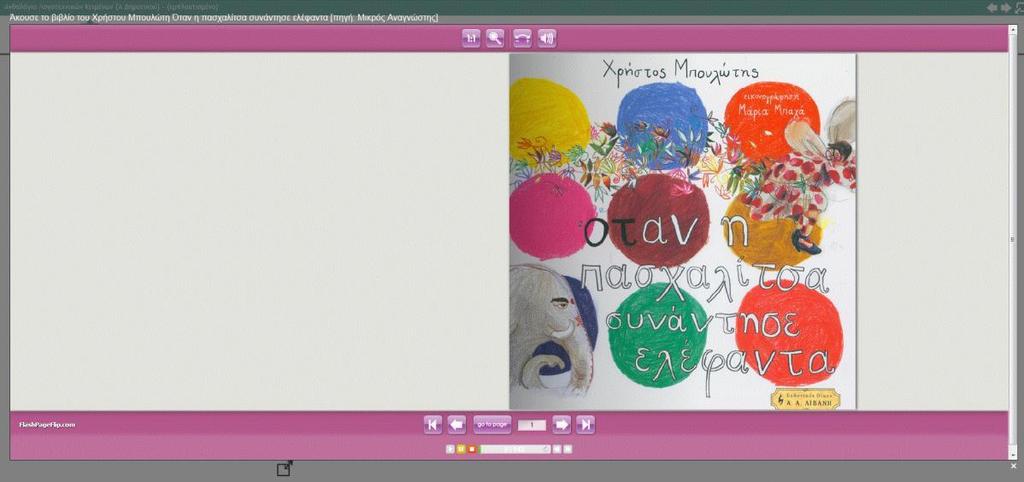The image size is (1024, 482).
Task: Click the second small button right of the progress bar
Action: click(568, 449)
